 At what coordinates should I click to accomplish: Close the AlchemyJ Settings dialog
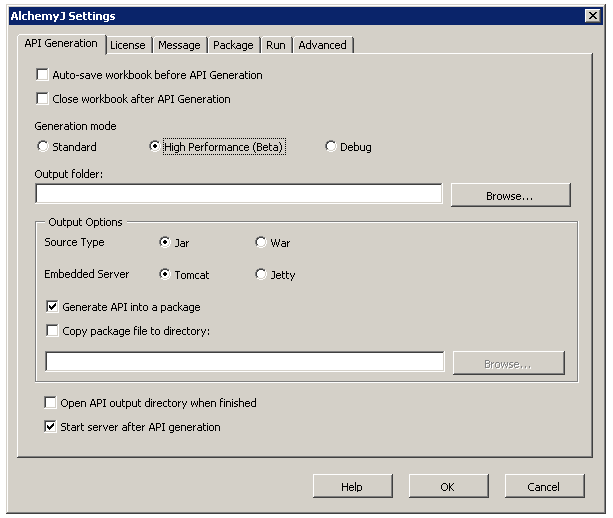coord(592,16)
